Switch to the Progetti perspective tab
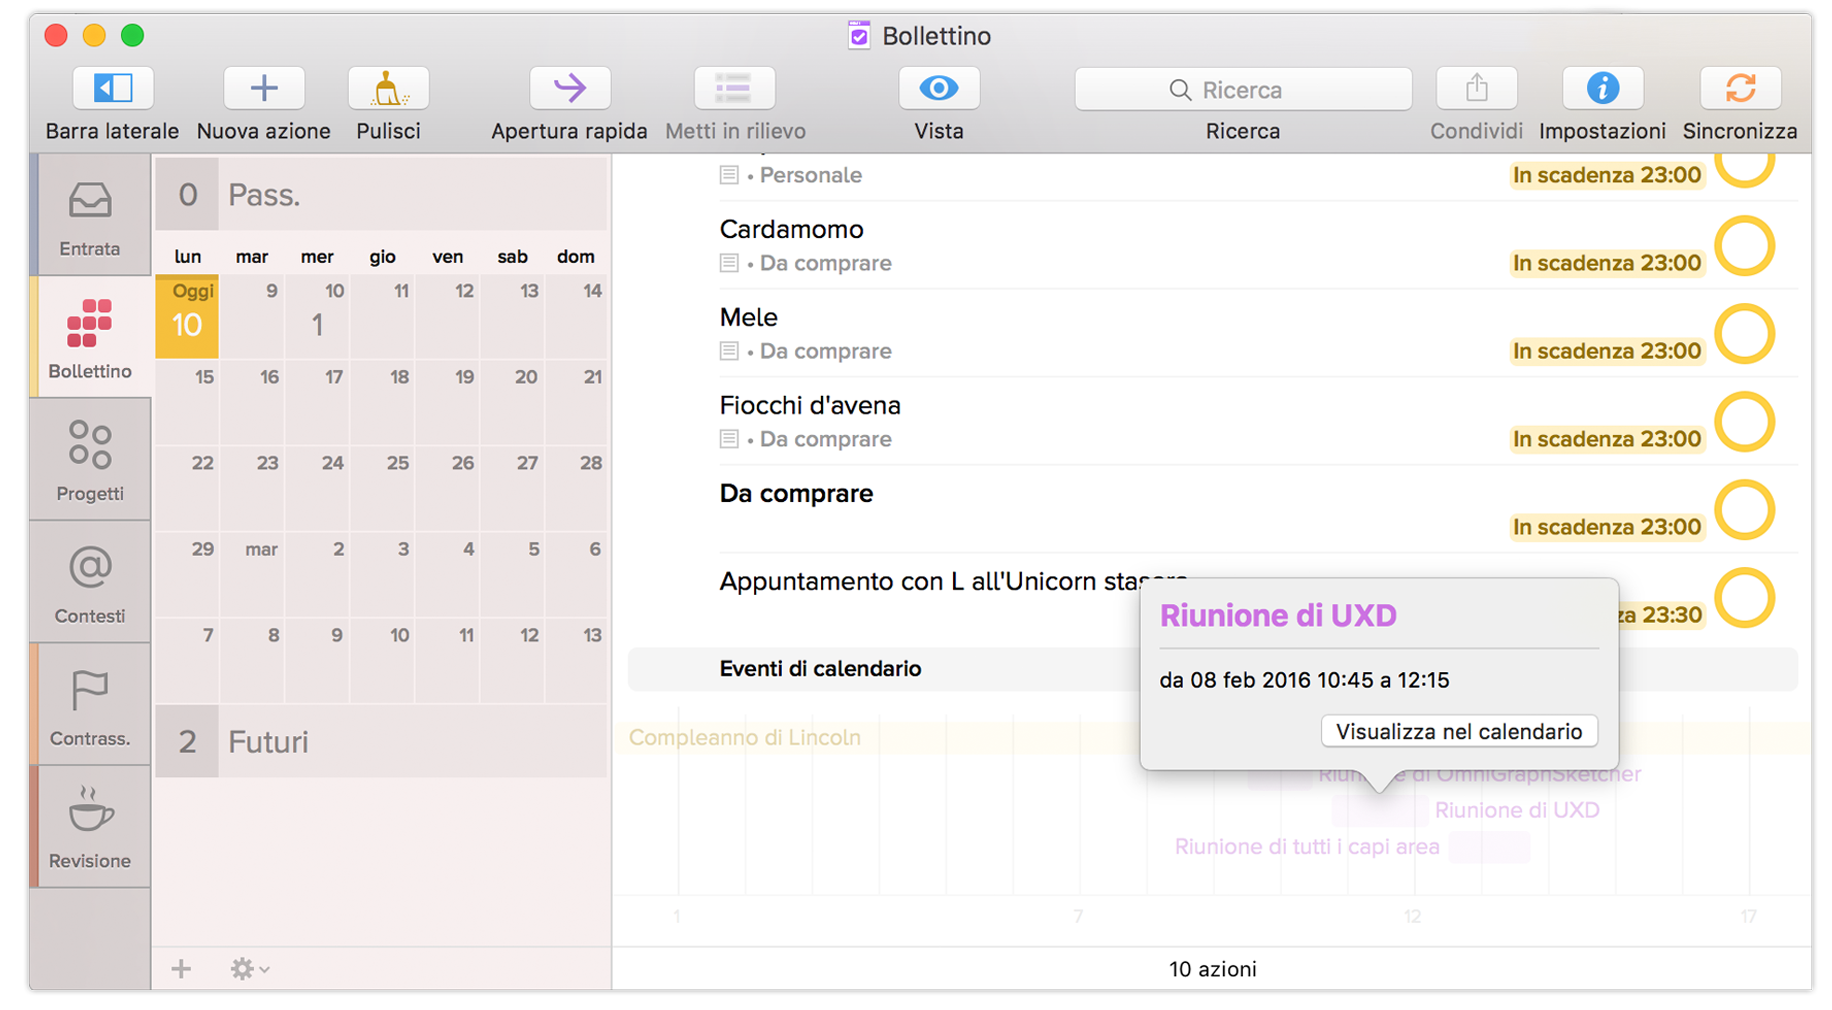This screenshot has height=1010, width=1832. click(89, 460)
